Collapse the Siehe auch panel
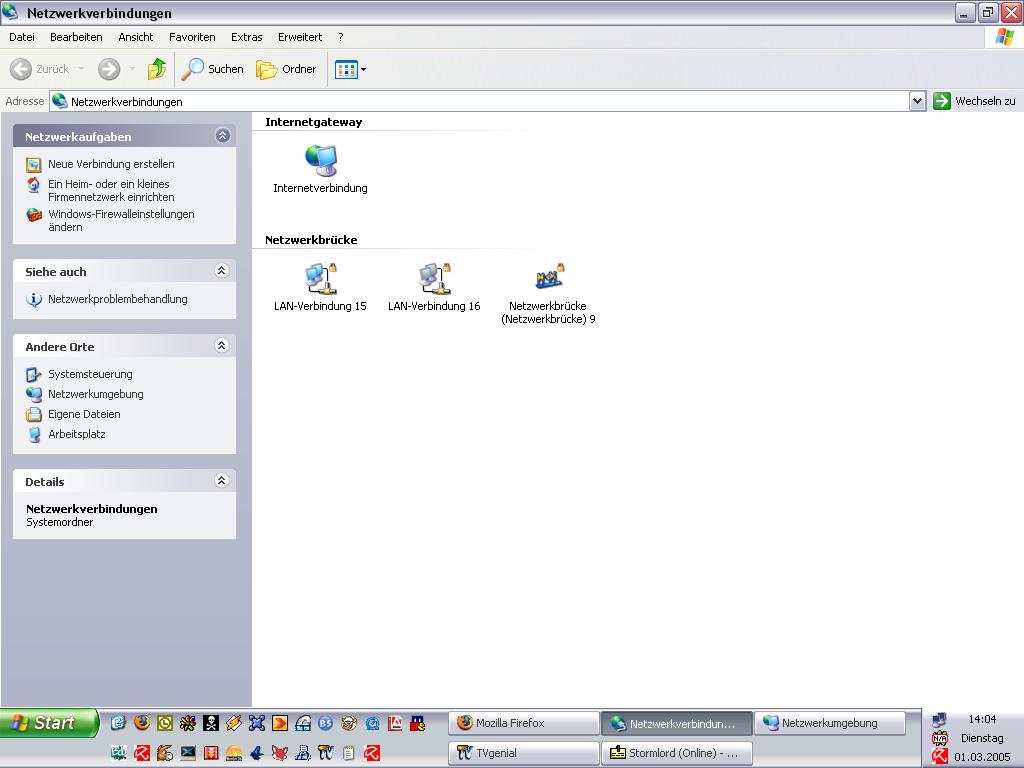The height and width of the screenshot is (768, 1024). [222, 271]
